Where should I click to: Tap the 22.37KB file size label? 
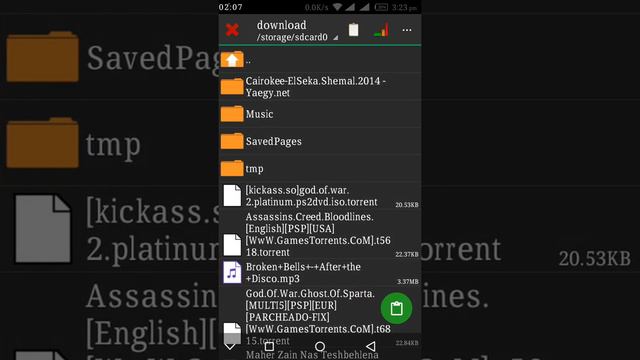click(407, 254)
